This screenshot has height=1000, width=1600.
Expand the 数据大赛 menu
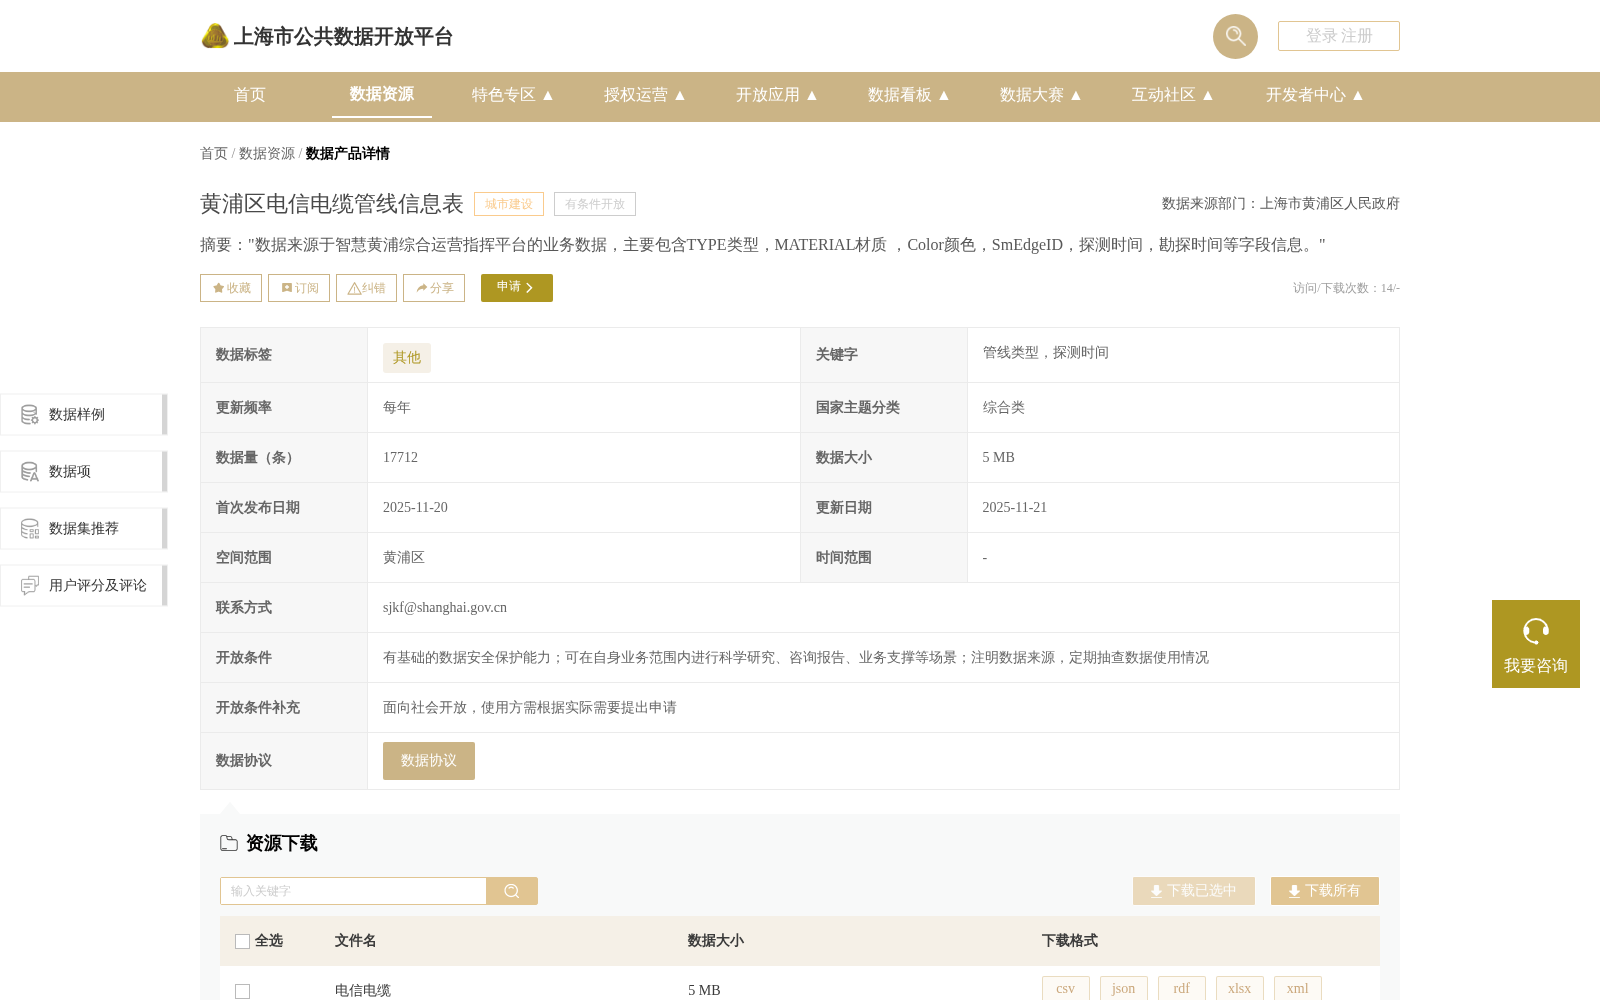(1041, 95)
